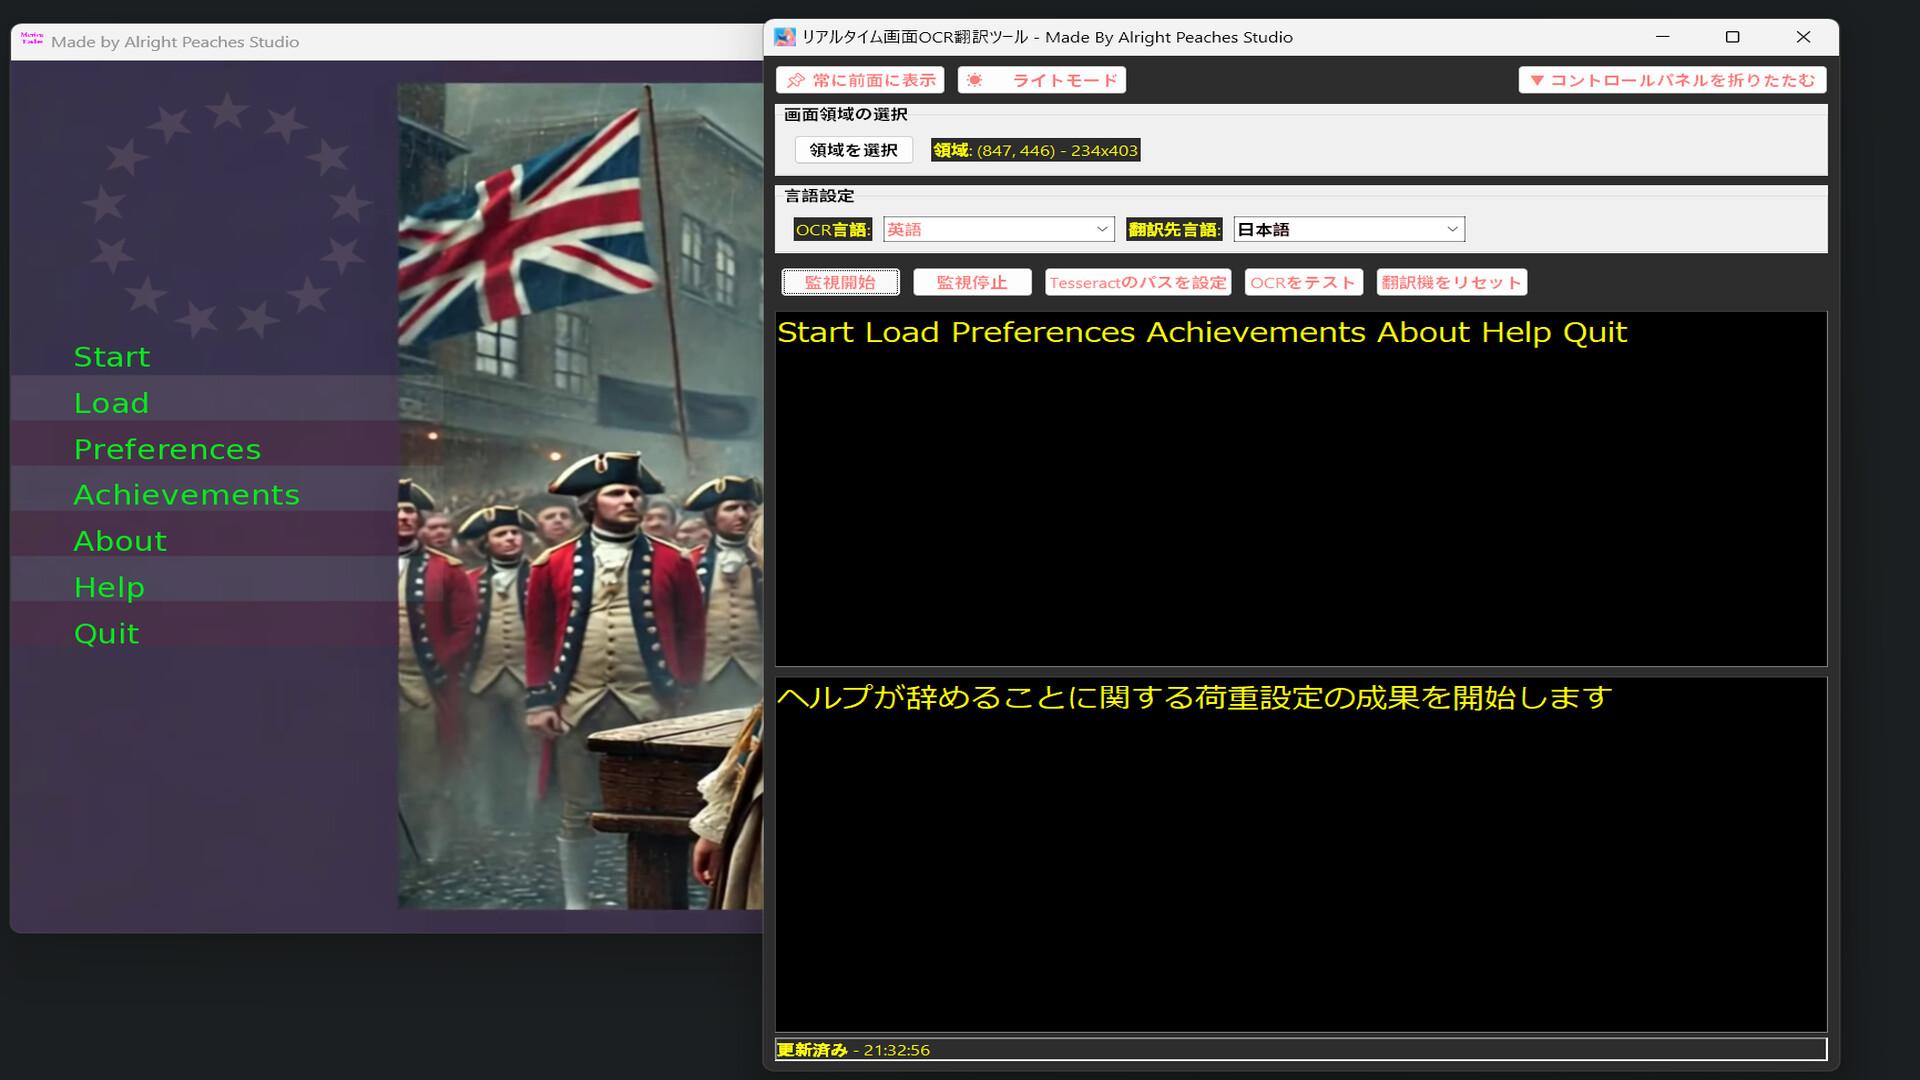Select Achievements in the game menu
This screenshot has height=1080, width=1920.
coord(186,494)
